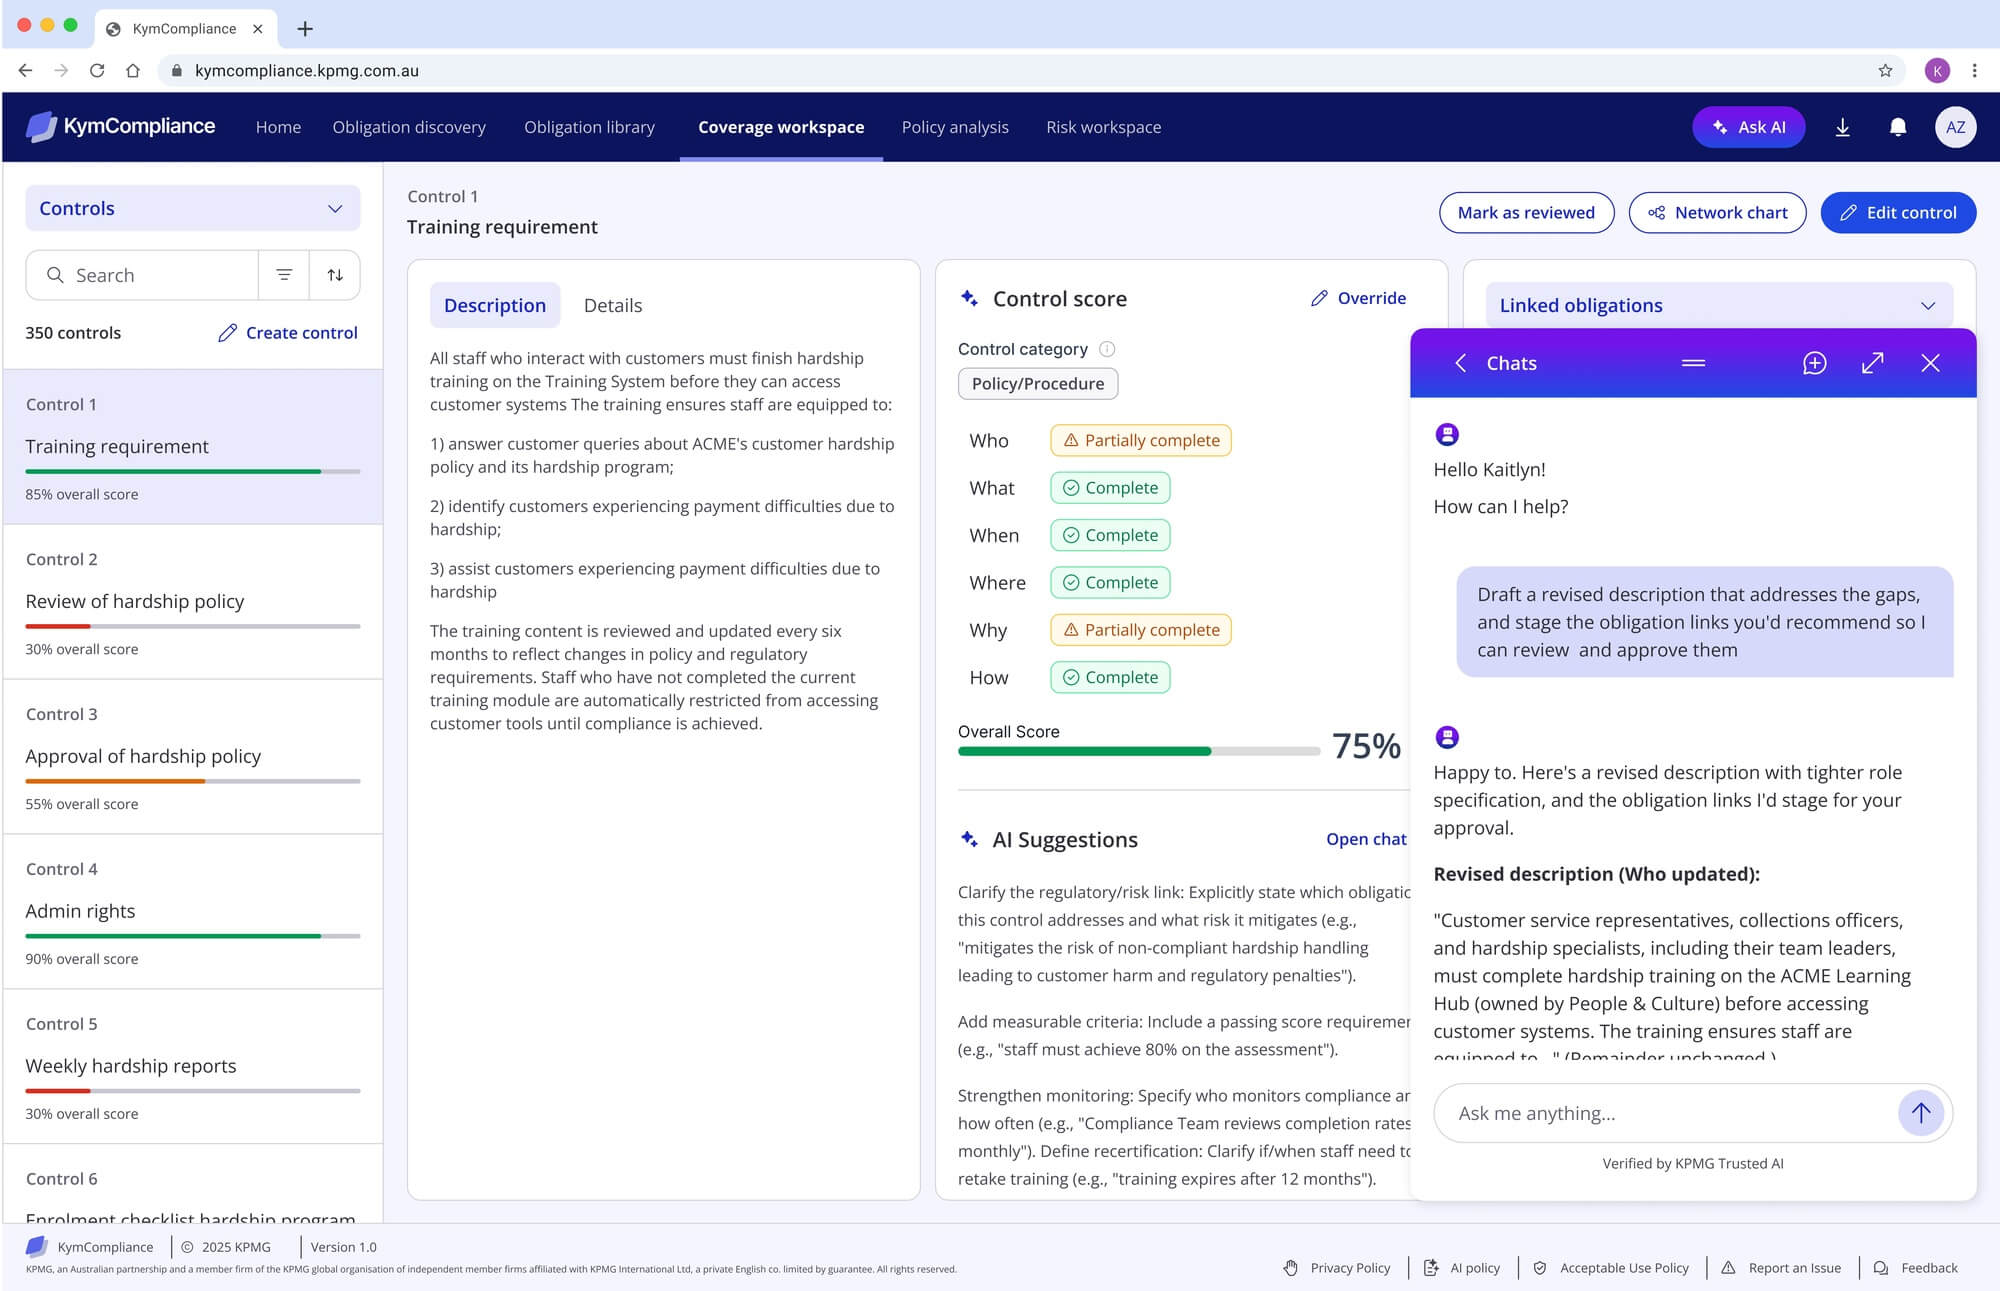Select Control 3 Approval of hardship policy
The image size is (2000, 1291).
[192, 756]
